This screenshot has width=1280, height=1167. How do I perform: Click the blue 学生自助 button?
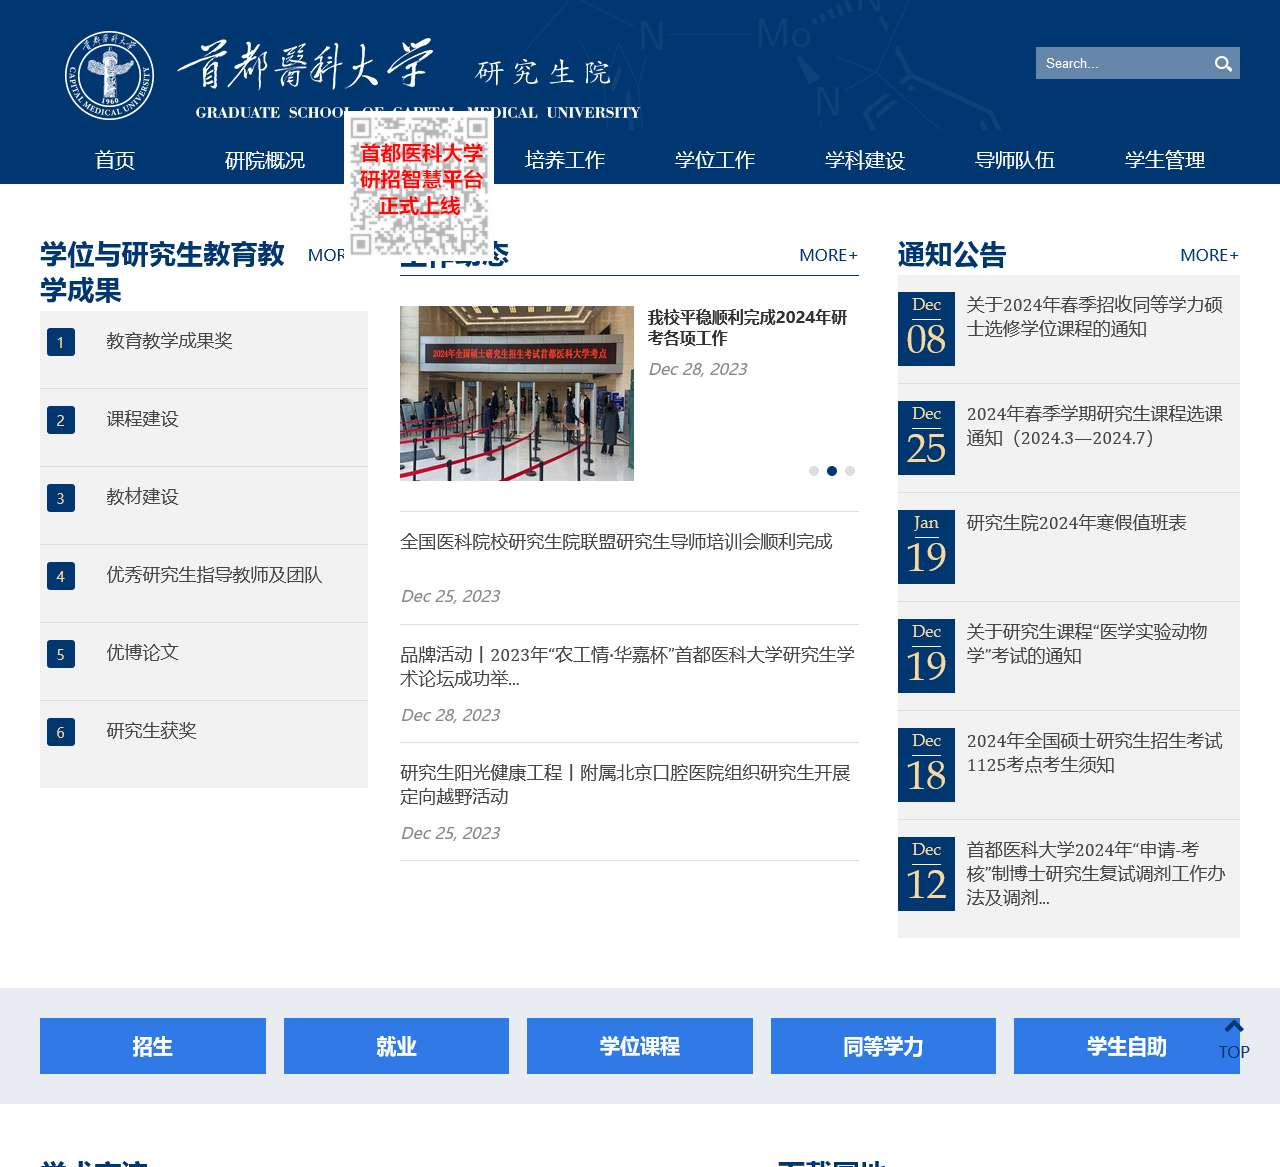pyautogui.click(x=1127, y=1046)
